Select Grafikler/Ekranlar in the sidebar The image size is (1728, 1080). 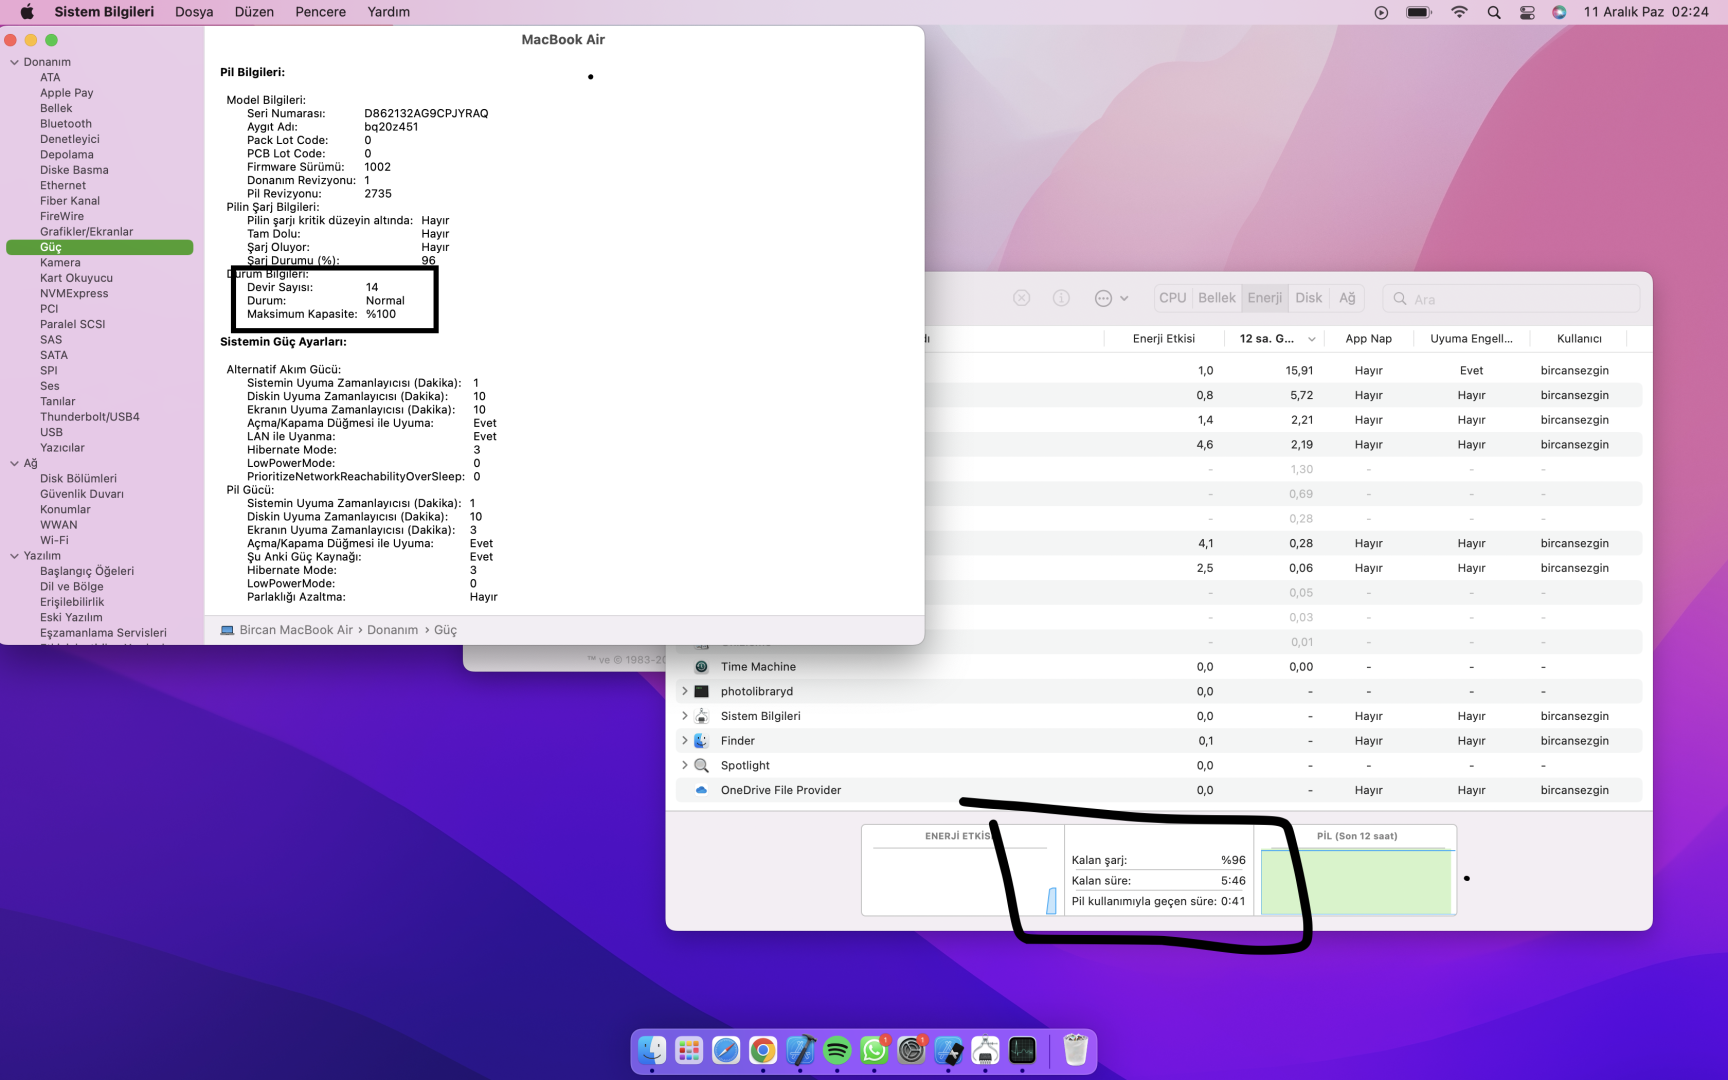[86, 232]
